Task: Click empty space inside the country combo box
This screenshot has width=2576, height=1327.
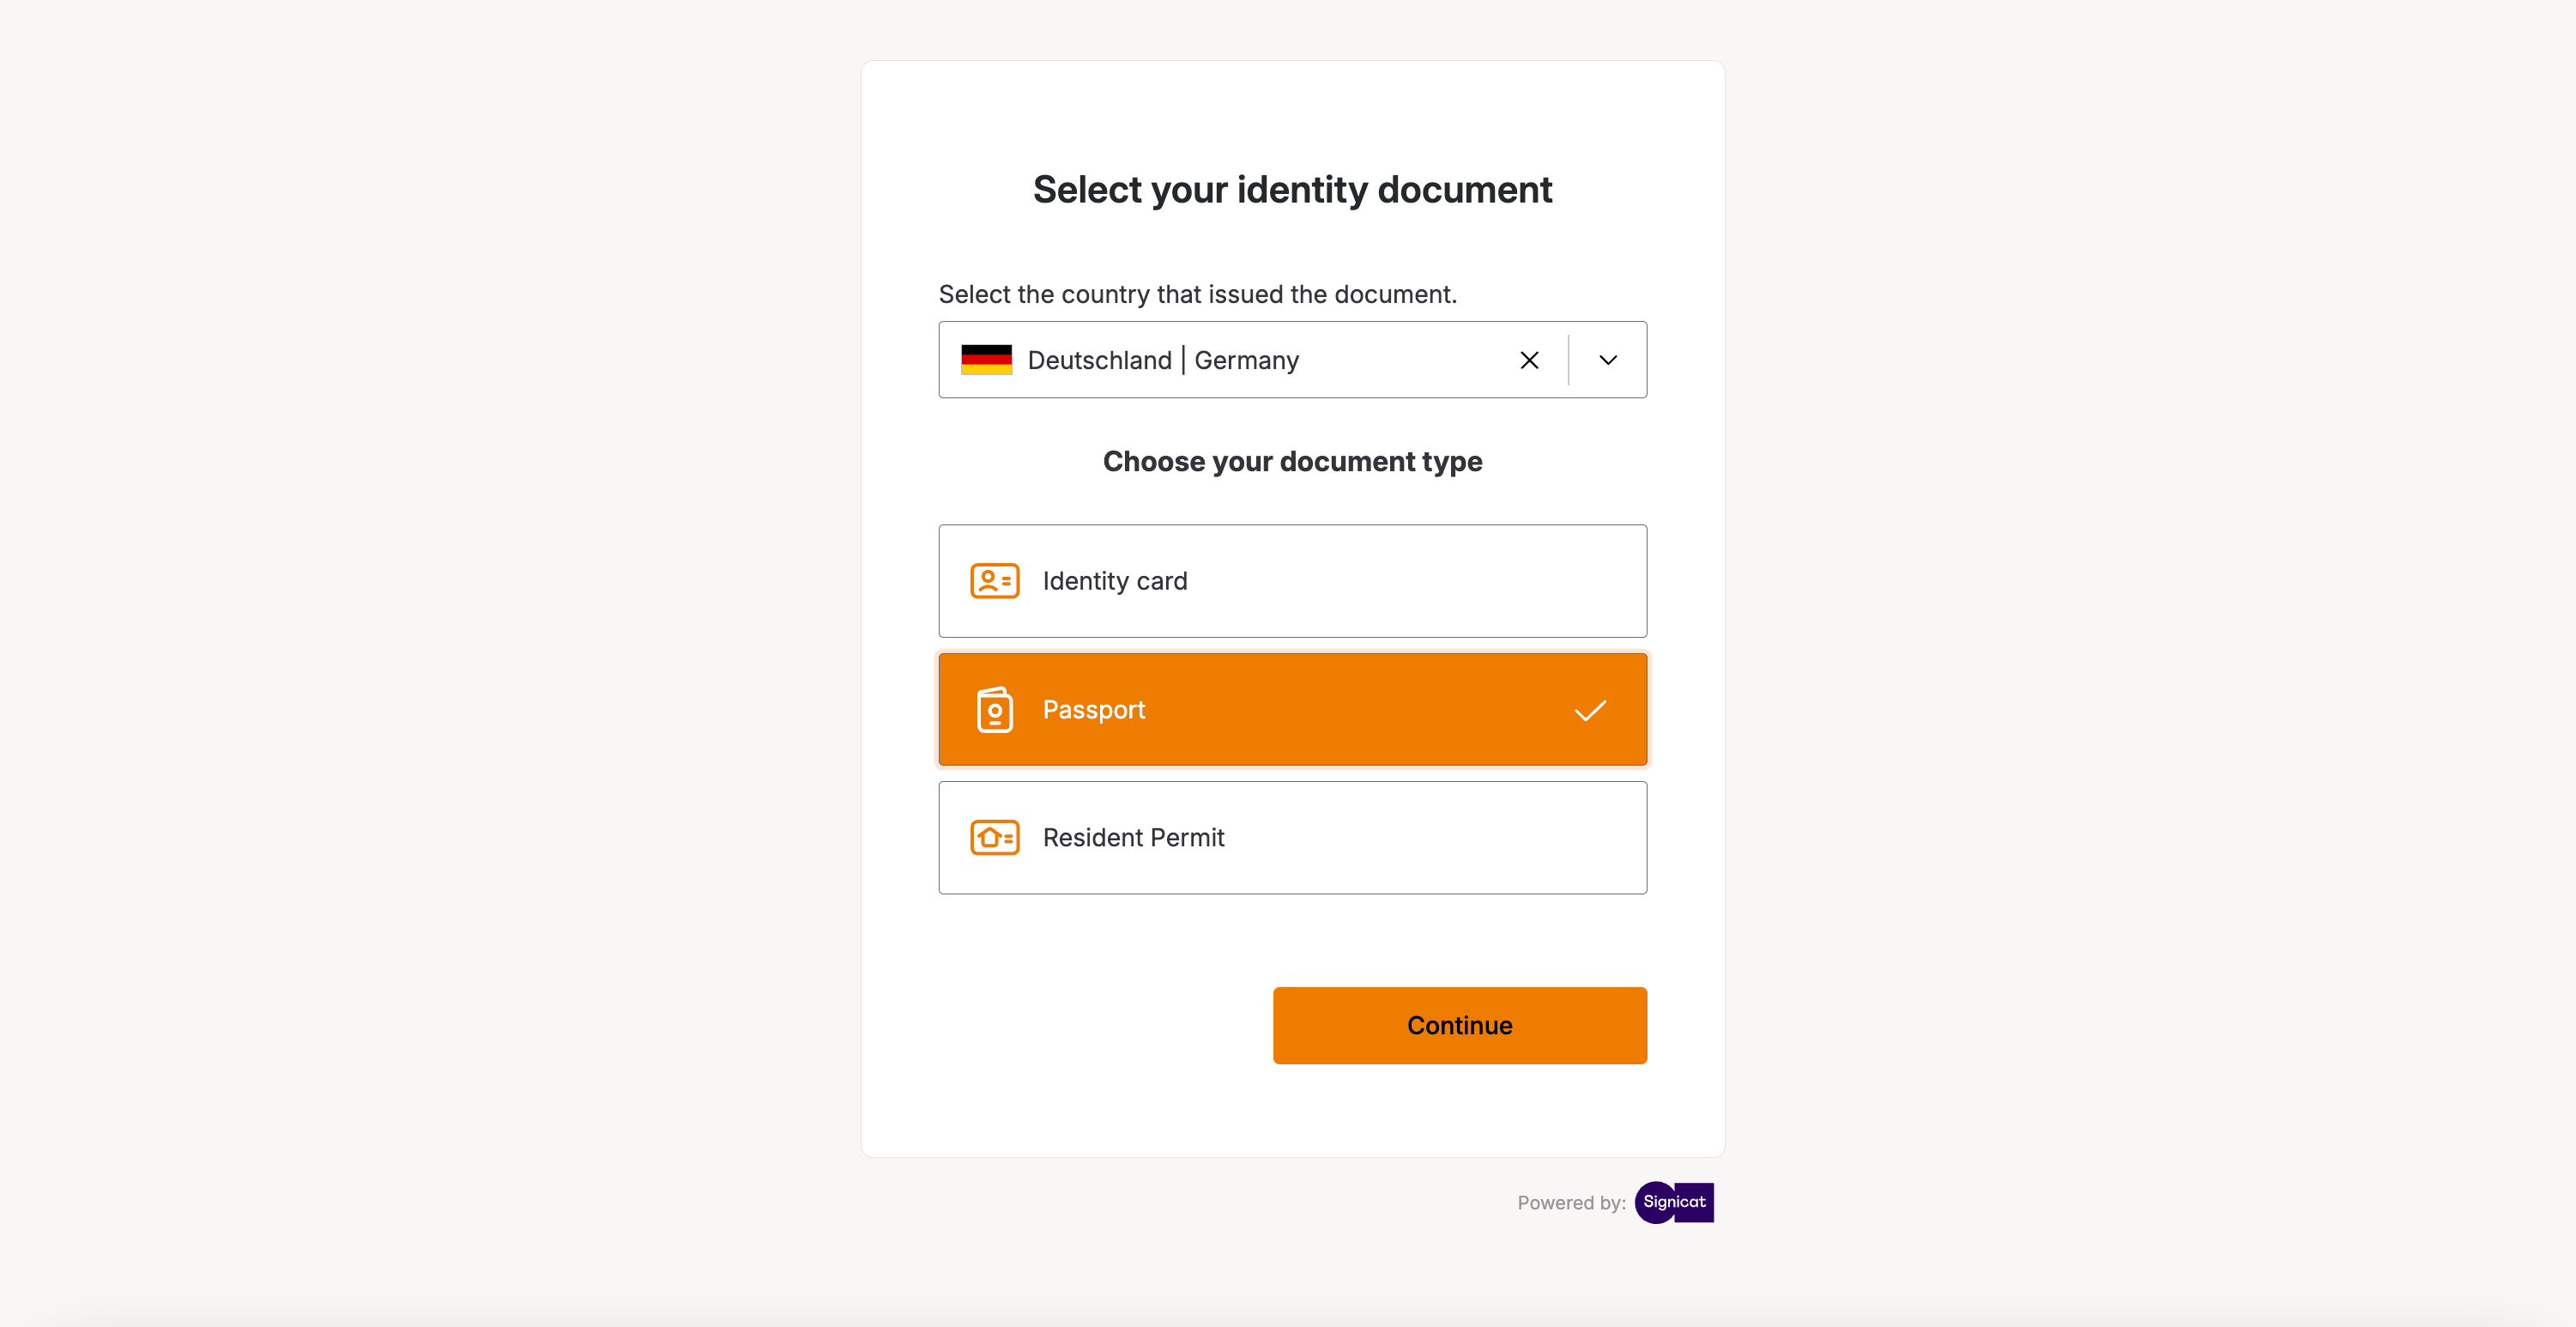Action: [1400, 360]
